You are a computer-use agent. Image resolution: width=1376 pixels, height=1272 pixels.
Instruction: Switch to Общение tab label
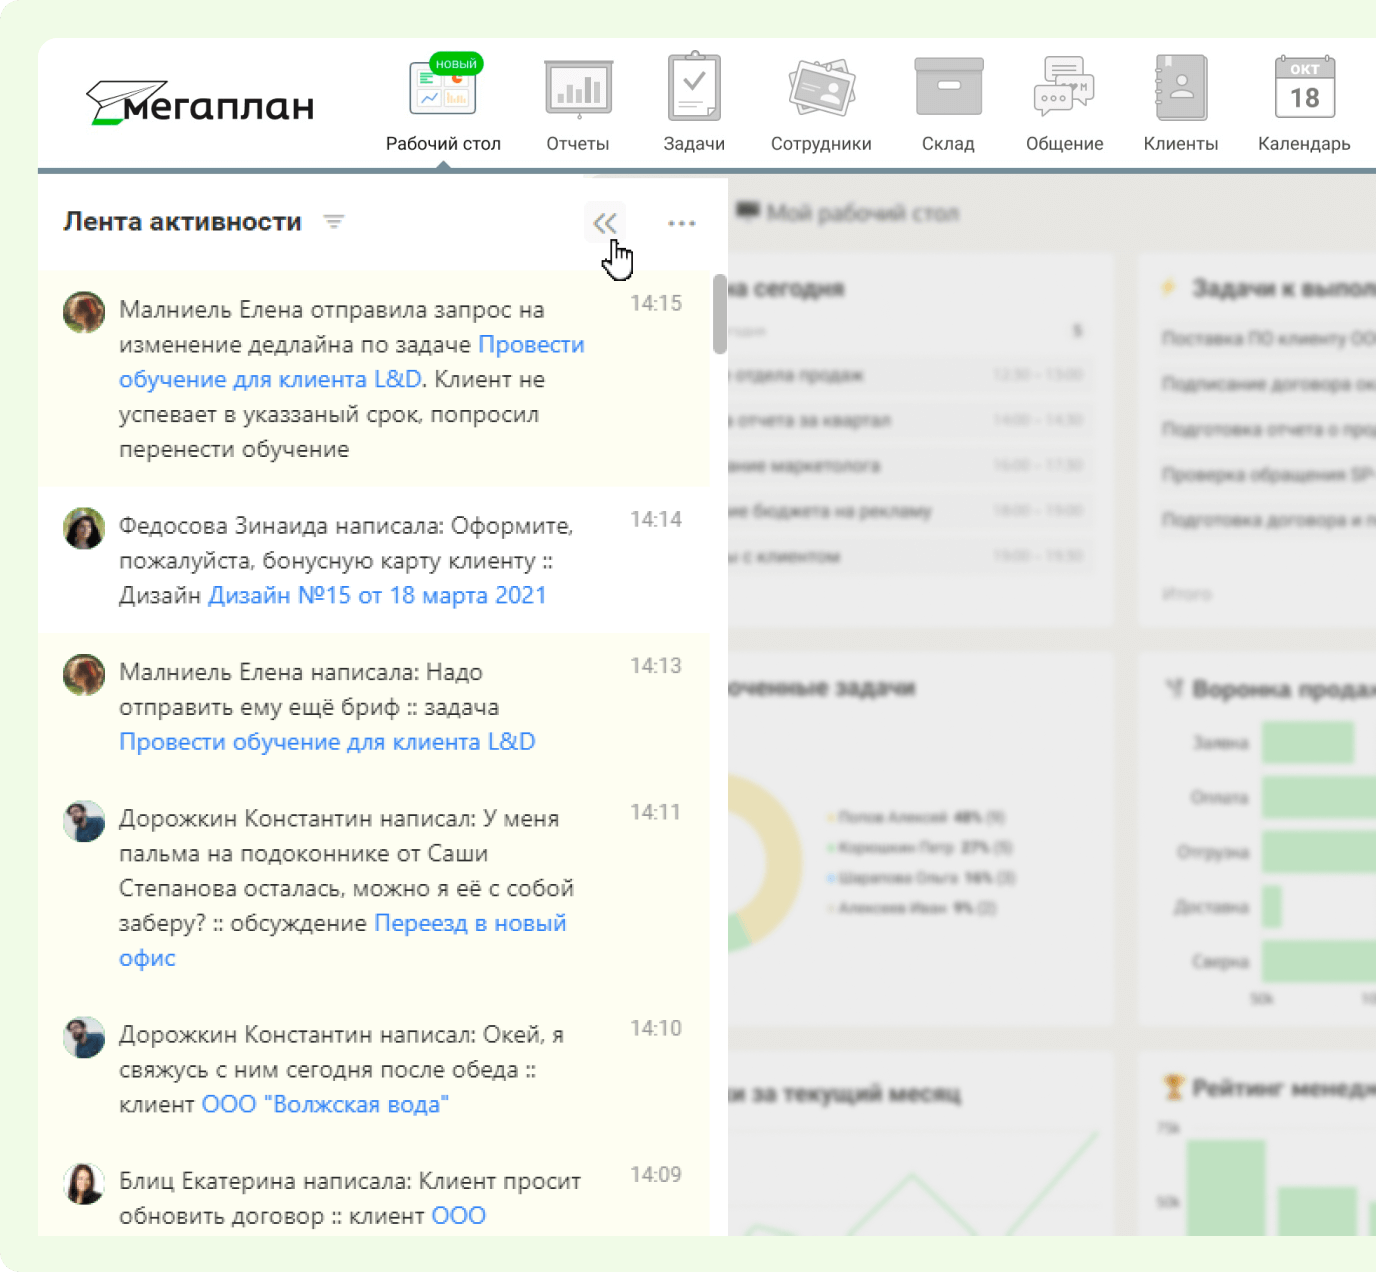(1064, 144)
